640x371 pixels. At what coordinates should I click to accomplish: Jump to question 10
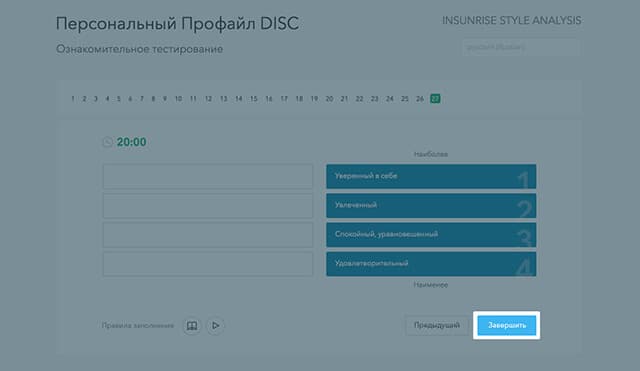point(178,99)
